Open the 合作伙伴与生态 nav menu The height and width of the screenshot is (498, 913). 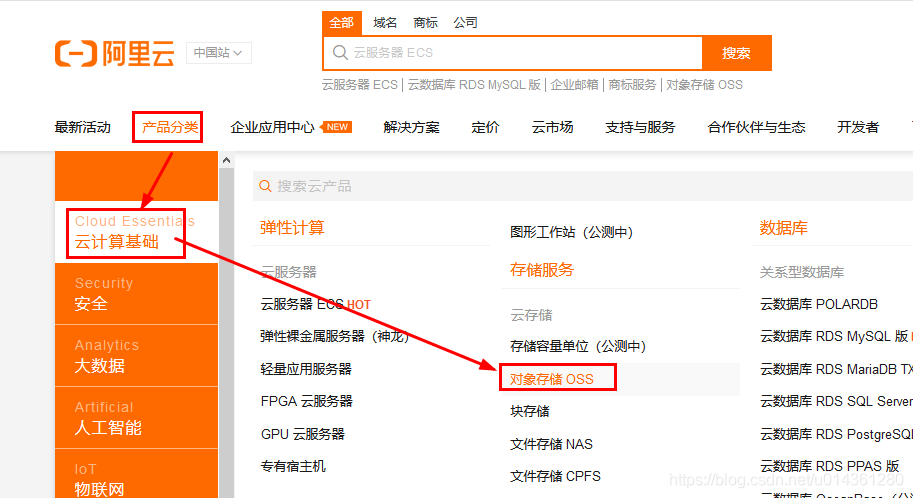[756, 127]
